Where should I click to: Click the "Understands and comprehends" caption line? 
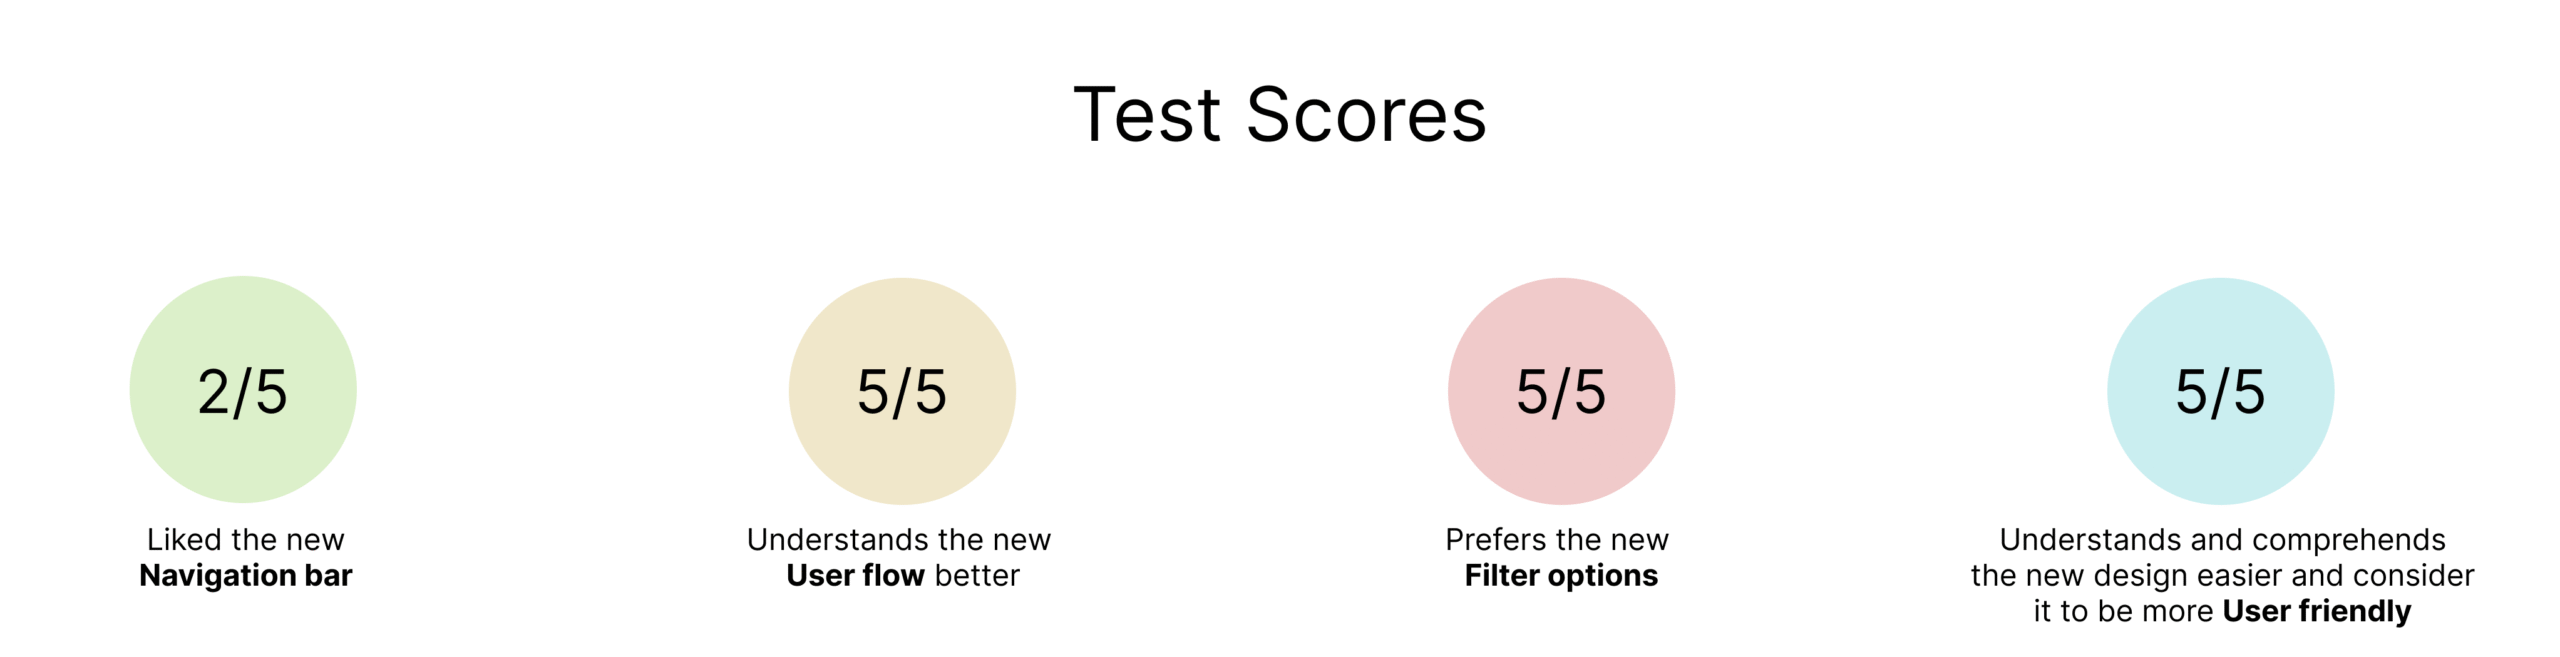[x=2222, y=540]
